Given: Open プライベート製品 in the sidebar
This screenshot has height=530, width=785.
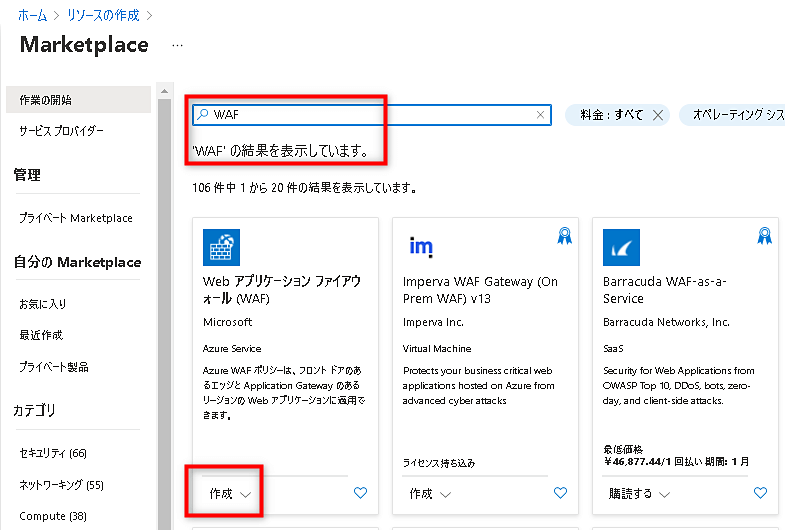Looking at the screenshot, I should pyautogui.click(x=54, y=367).
